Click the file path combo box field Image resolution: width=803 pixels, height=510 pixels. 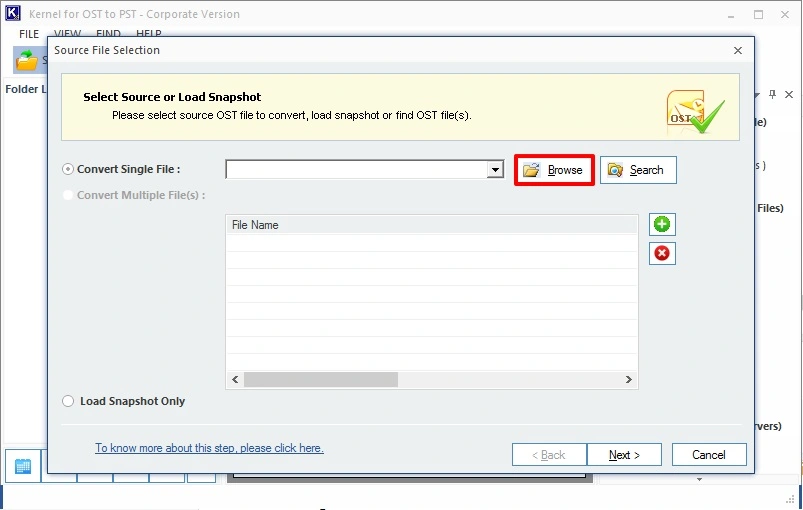pos(356,170)
